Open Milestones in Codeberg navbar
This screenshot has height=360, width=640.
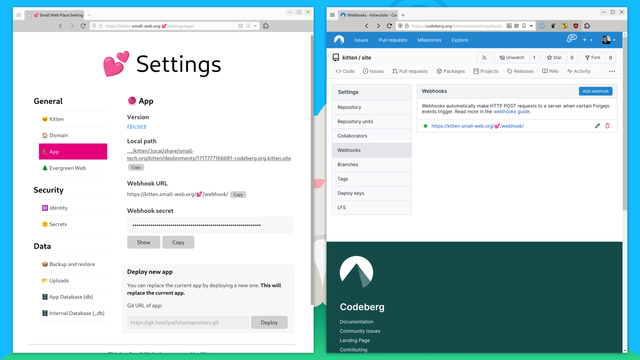pyautogui.click(x=429, y=40)
